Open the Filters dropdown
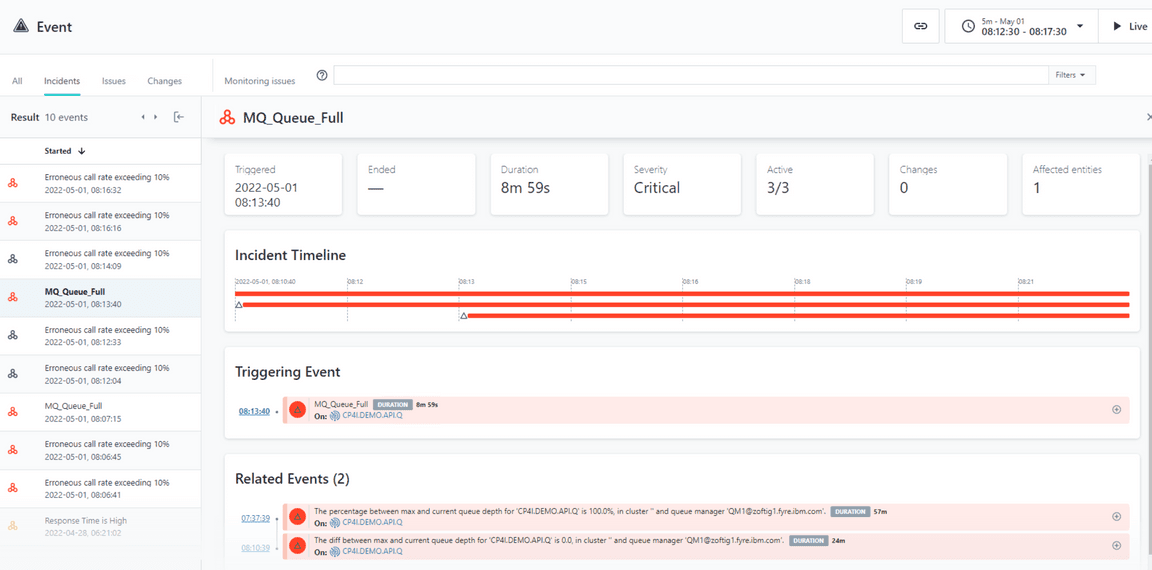This screenshot has height=570, width=1152. (1069, 75)
